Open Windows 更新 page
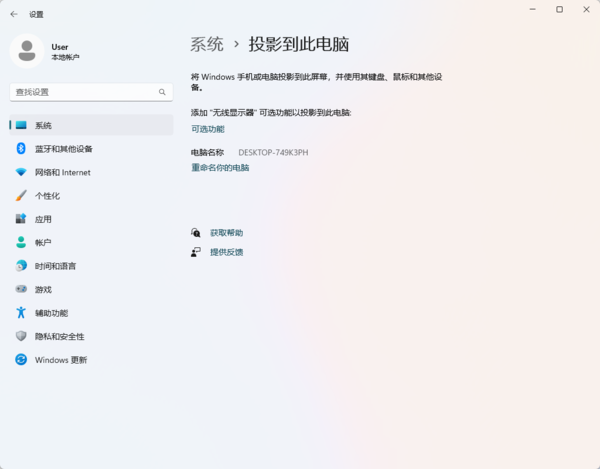 point(91,360)
